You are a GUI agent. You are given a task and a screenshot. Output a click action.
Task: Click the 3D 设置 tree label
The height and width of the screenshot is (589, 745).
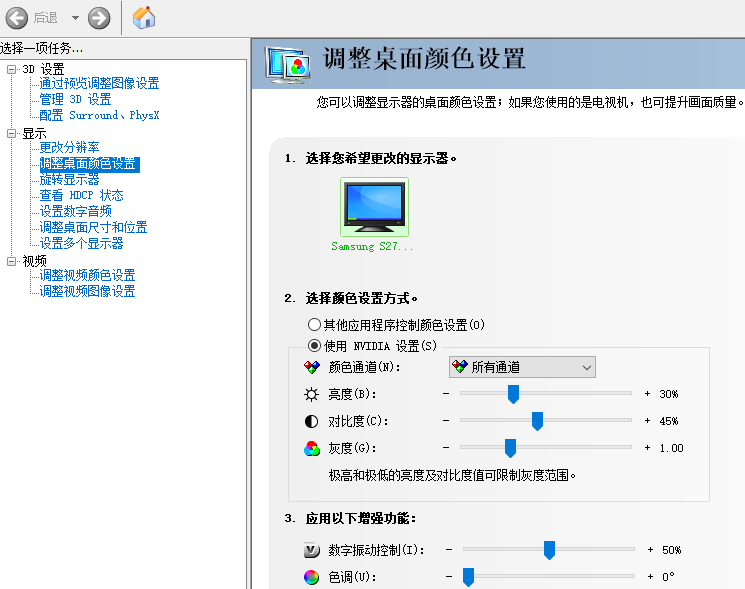pyautogui.click(x=43, y=69)
